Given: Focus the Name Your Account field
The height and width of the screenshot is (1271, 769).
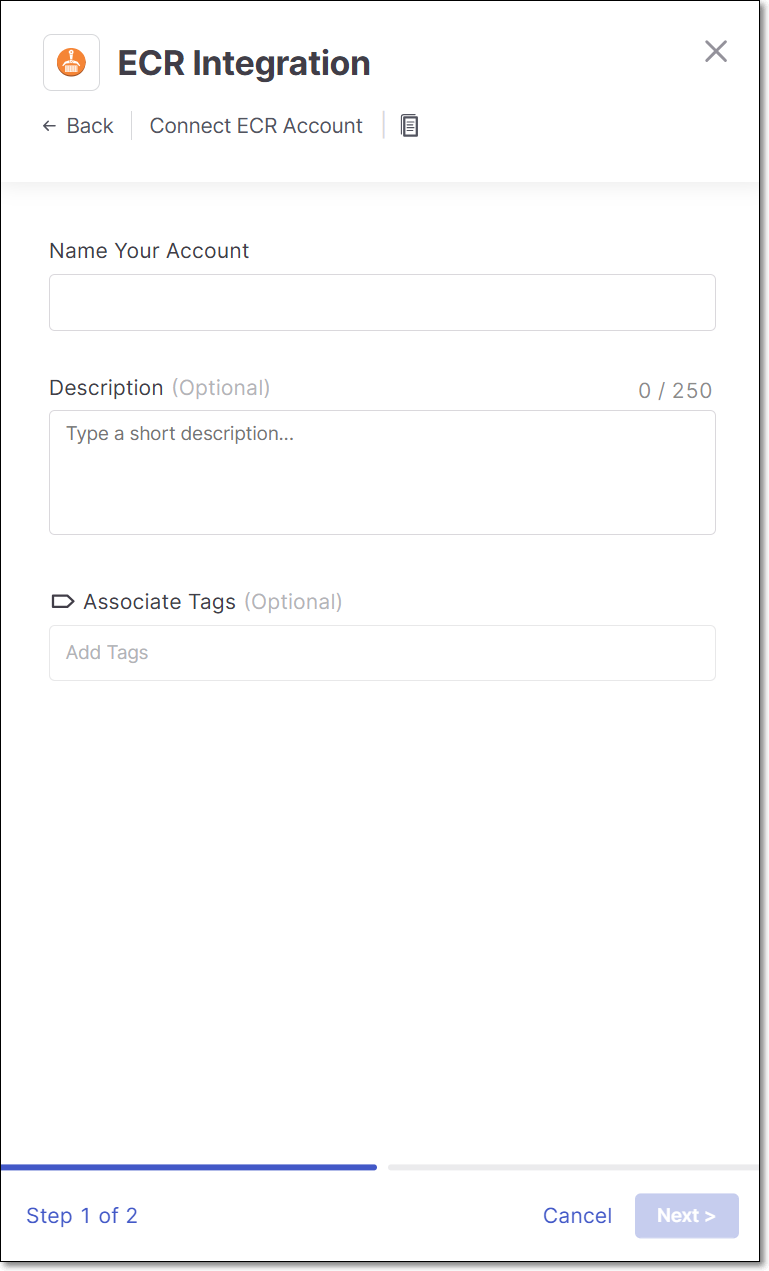Looking at the screenshot, I should point(382,302).
